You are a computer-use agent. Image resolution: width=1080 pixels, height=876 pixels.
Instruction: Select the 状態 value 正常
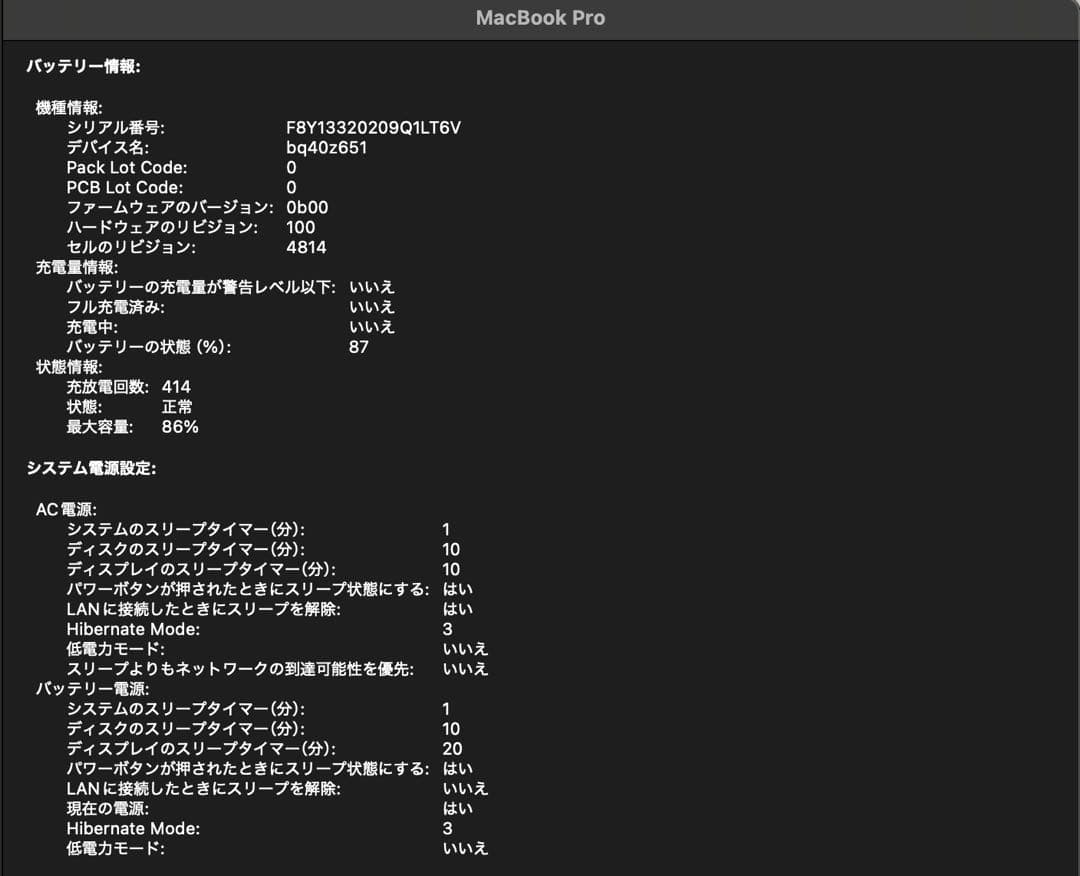(x=178, y=407)
